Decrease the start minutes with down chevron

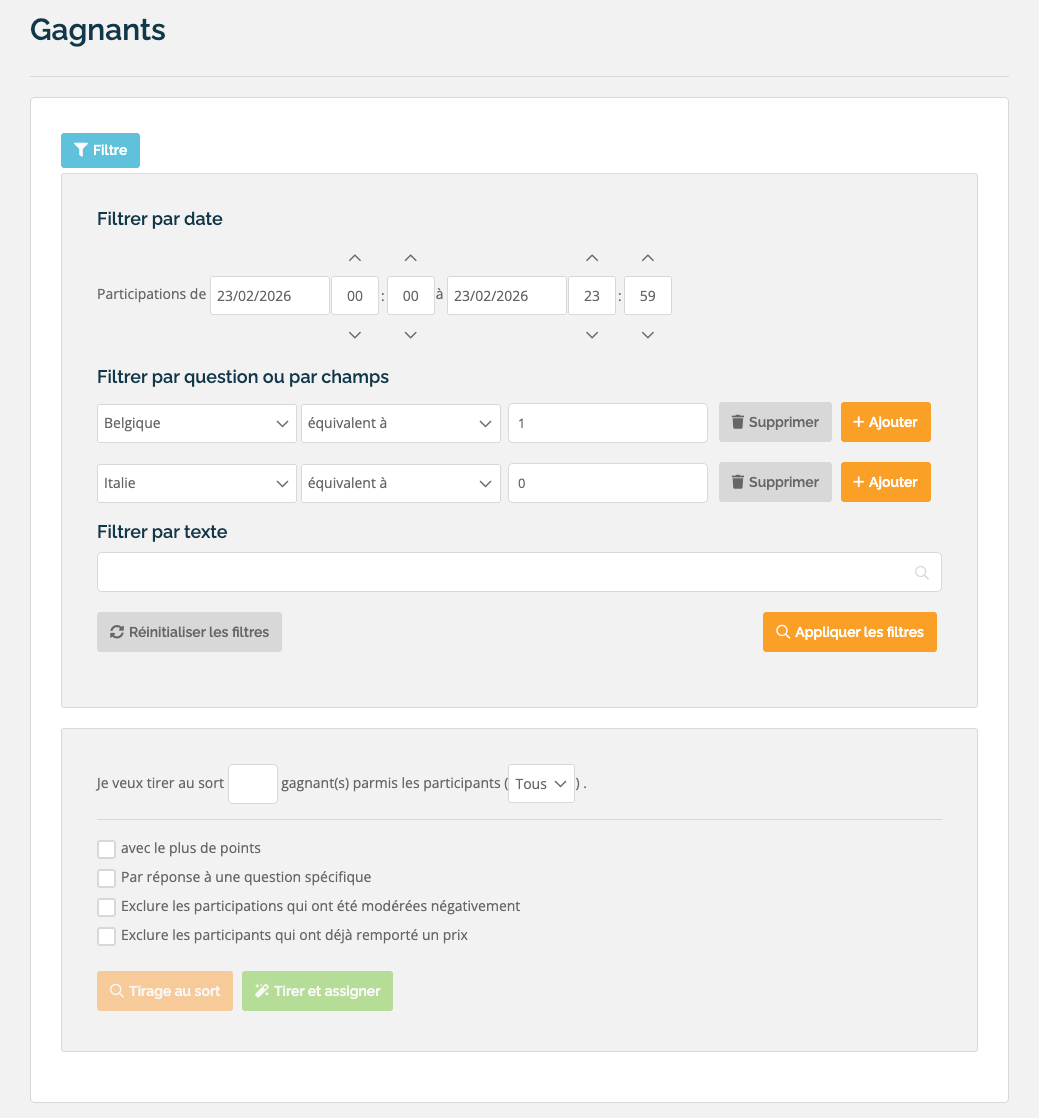[410, 334]
